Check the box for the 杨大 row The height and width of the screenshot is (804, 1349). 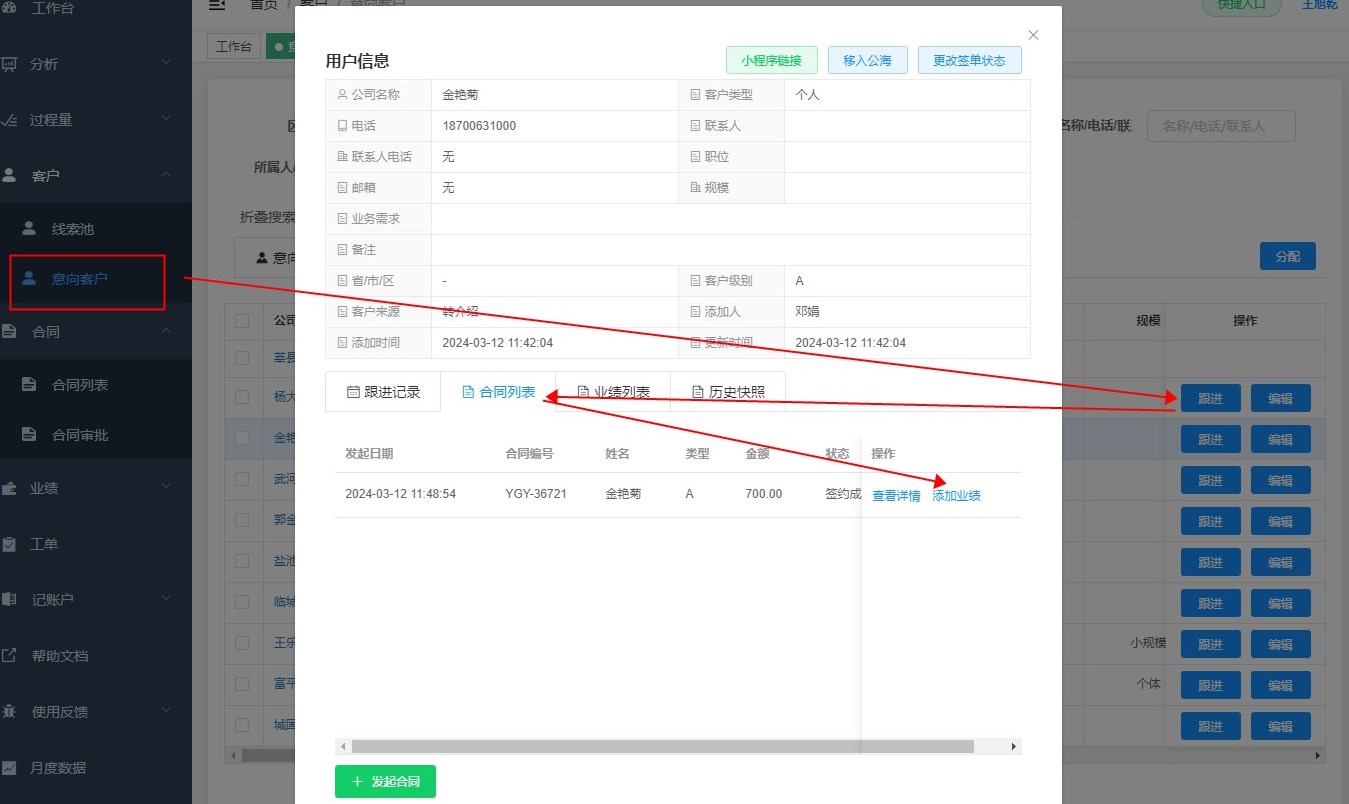click(242, 397)
